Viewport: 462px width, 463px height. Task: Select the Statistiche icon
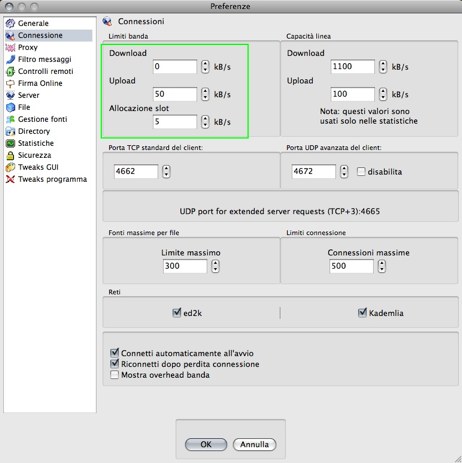point(10,143)
